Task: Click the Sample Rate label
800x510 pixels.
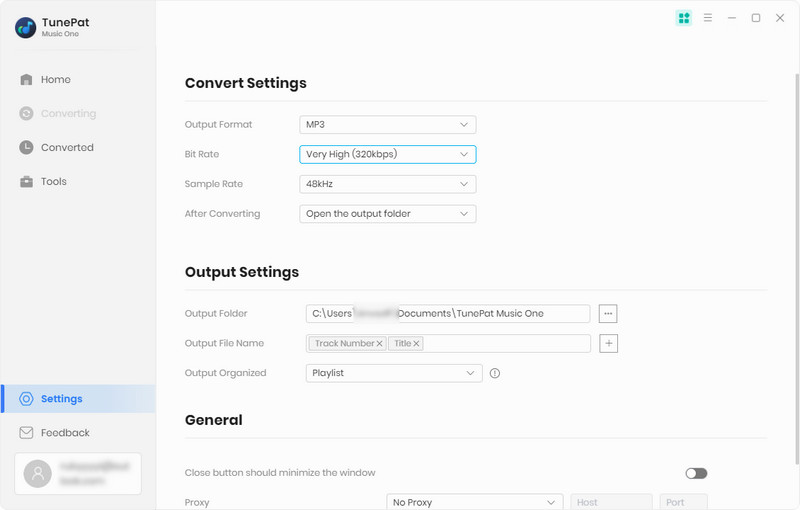Action: pyautogui.click(x=214, y=184)
